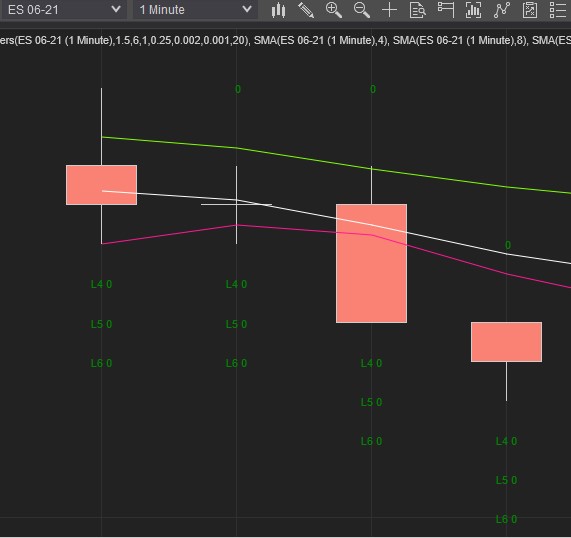Image resolution: width=571 pixels, height=538 pixels.
Task: Click the red candle with long lower wick
Action: (506, 342)
